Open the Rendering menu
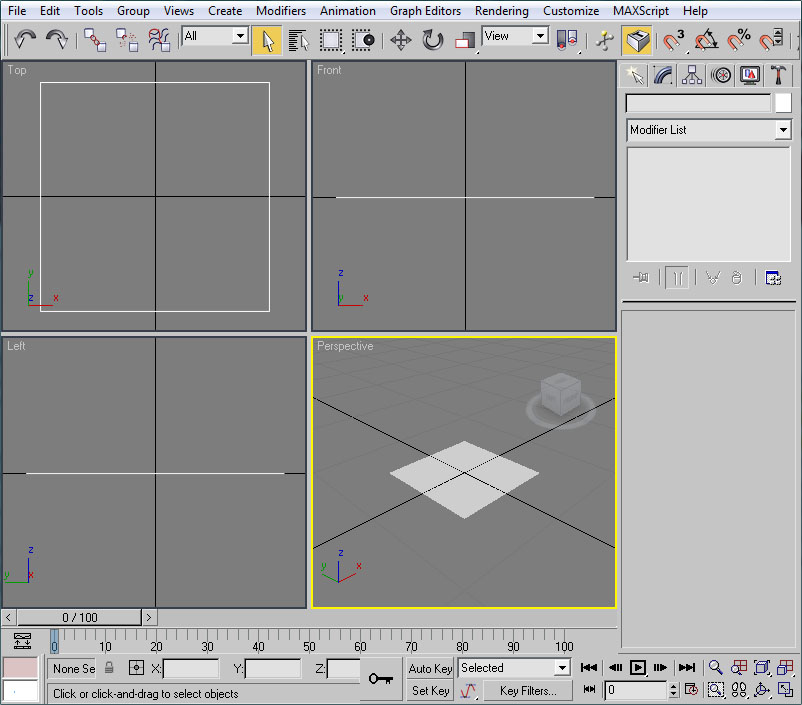 tap(501, 11)
